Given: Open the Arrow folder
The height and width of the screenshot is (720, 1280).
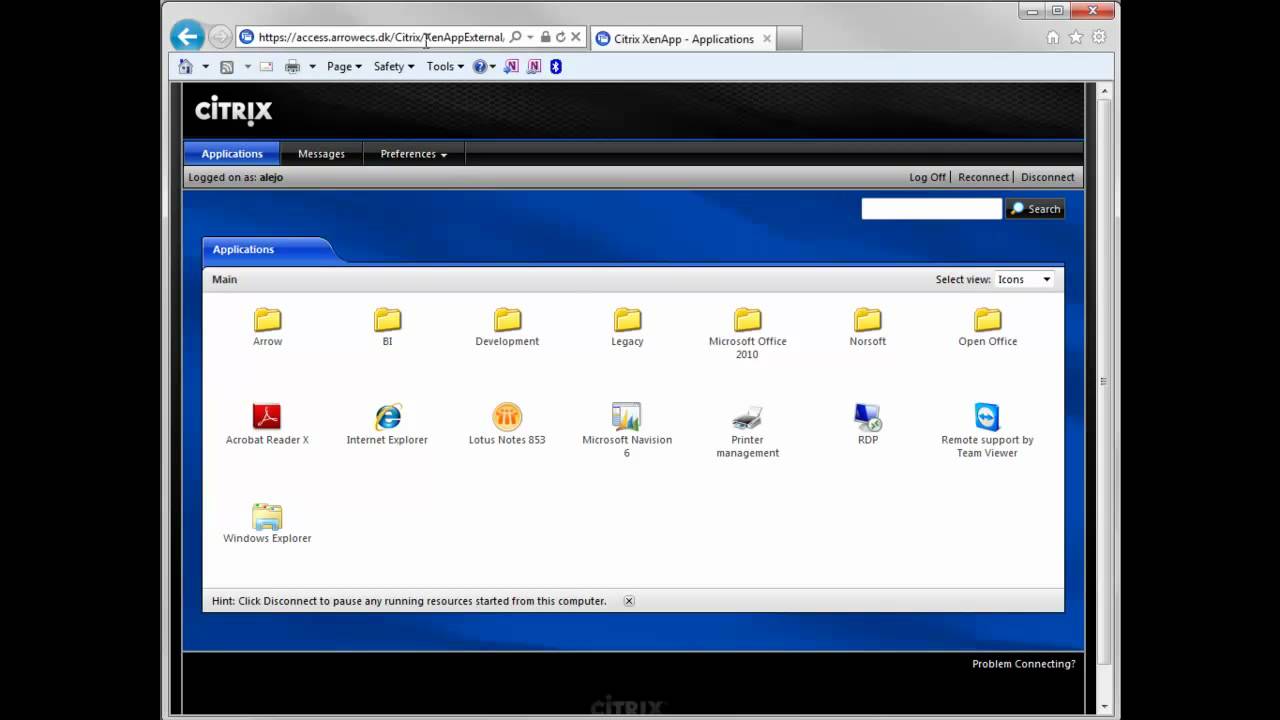Looking at the screenshot, I should 267,327.
